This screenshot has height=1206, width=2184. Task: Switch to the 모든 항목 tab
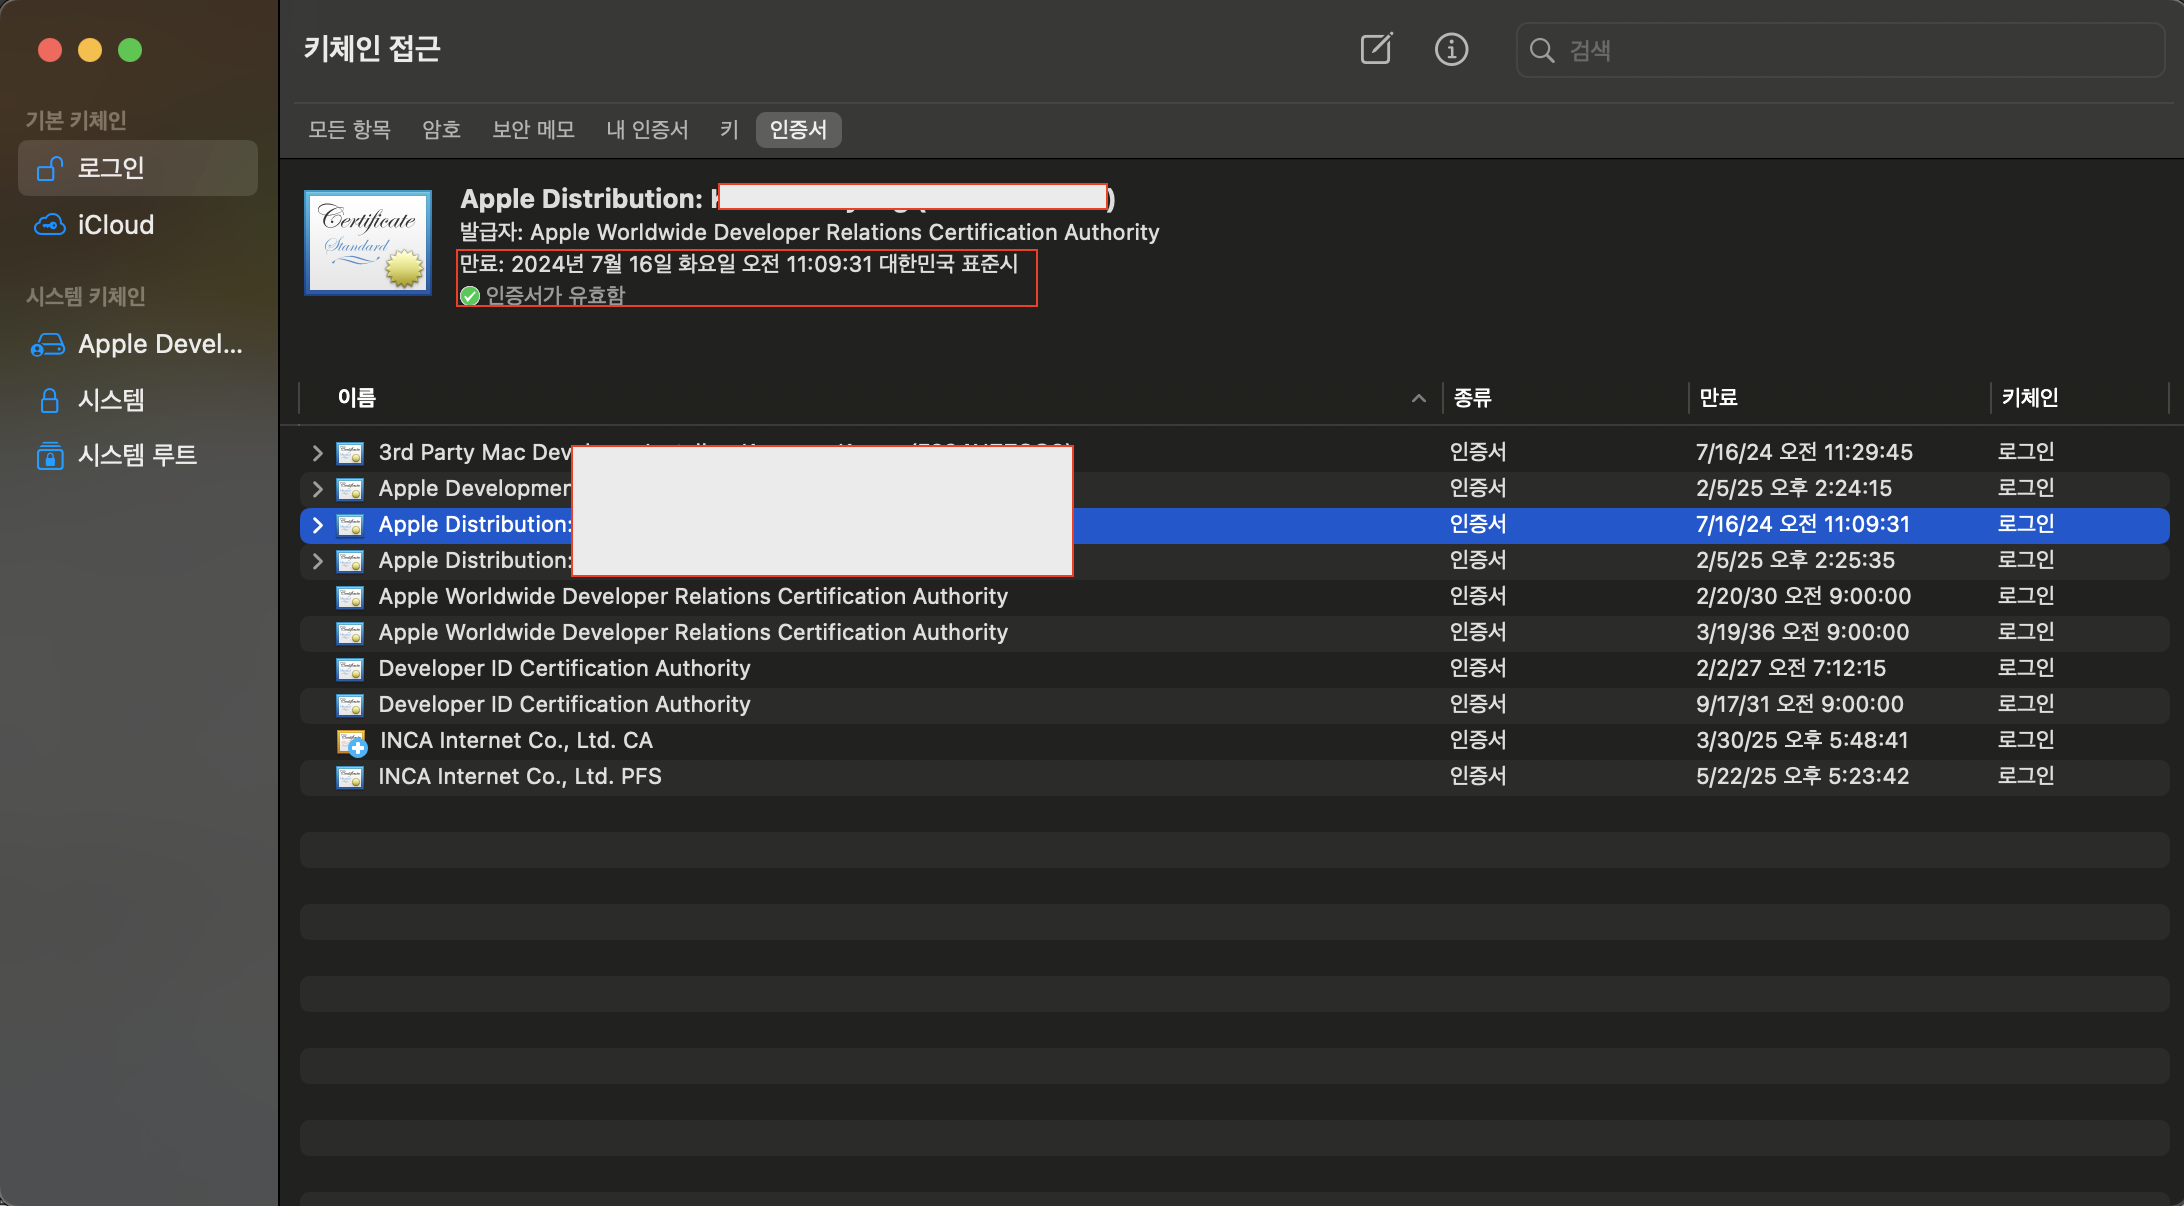(349, 130)
